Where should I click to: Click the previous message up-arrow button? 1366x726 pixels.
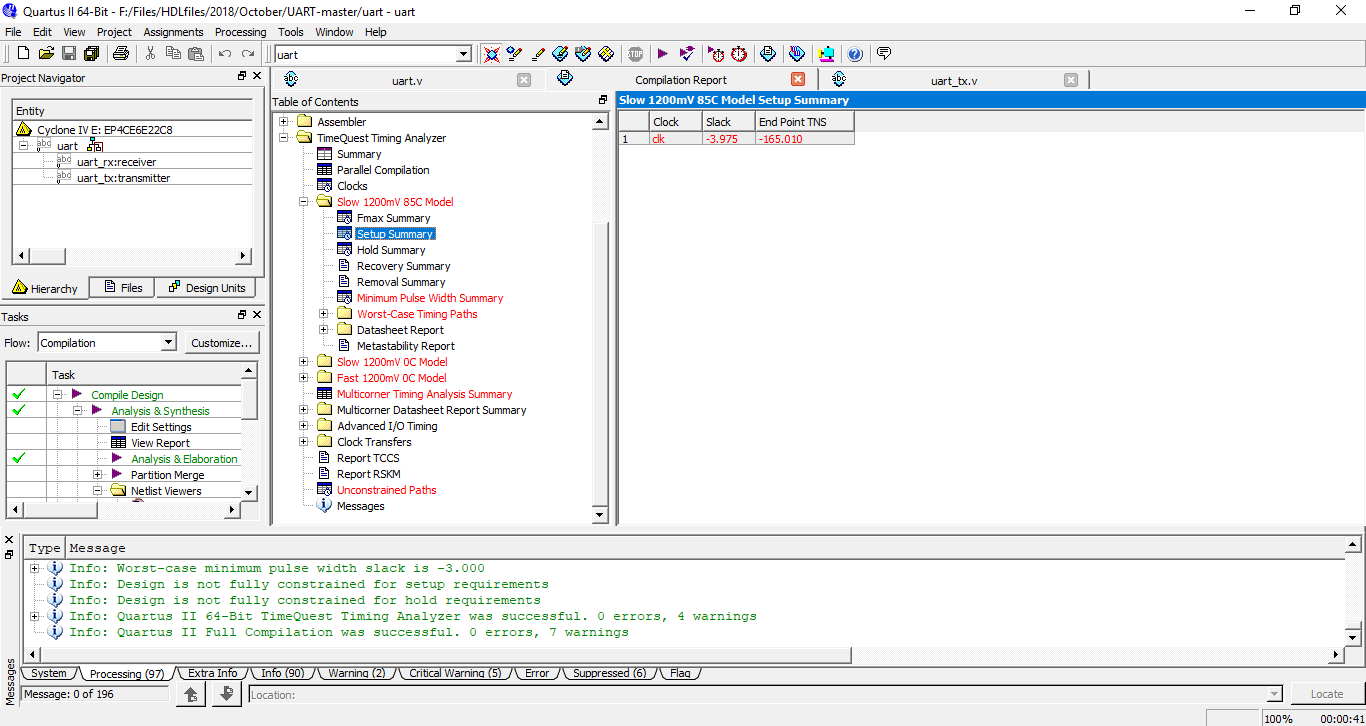(191, 694)
